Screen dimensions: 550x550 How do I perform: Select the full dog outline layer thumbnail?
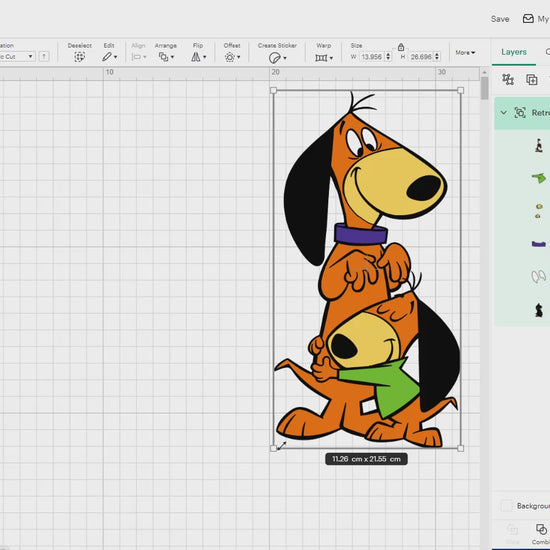point(539,145)
